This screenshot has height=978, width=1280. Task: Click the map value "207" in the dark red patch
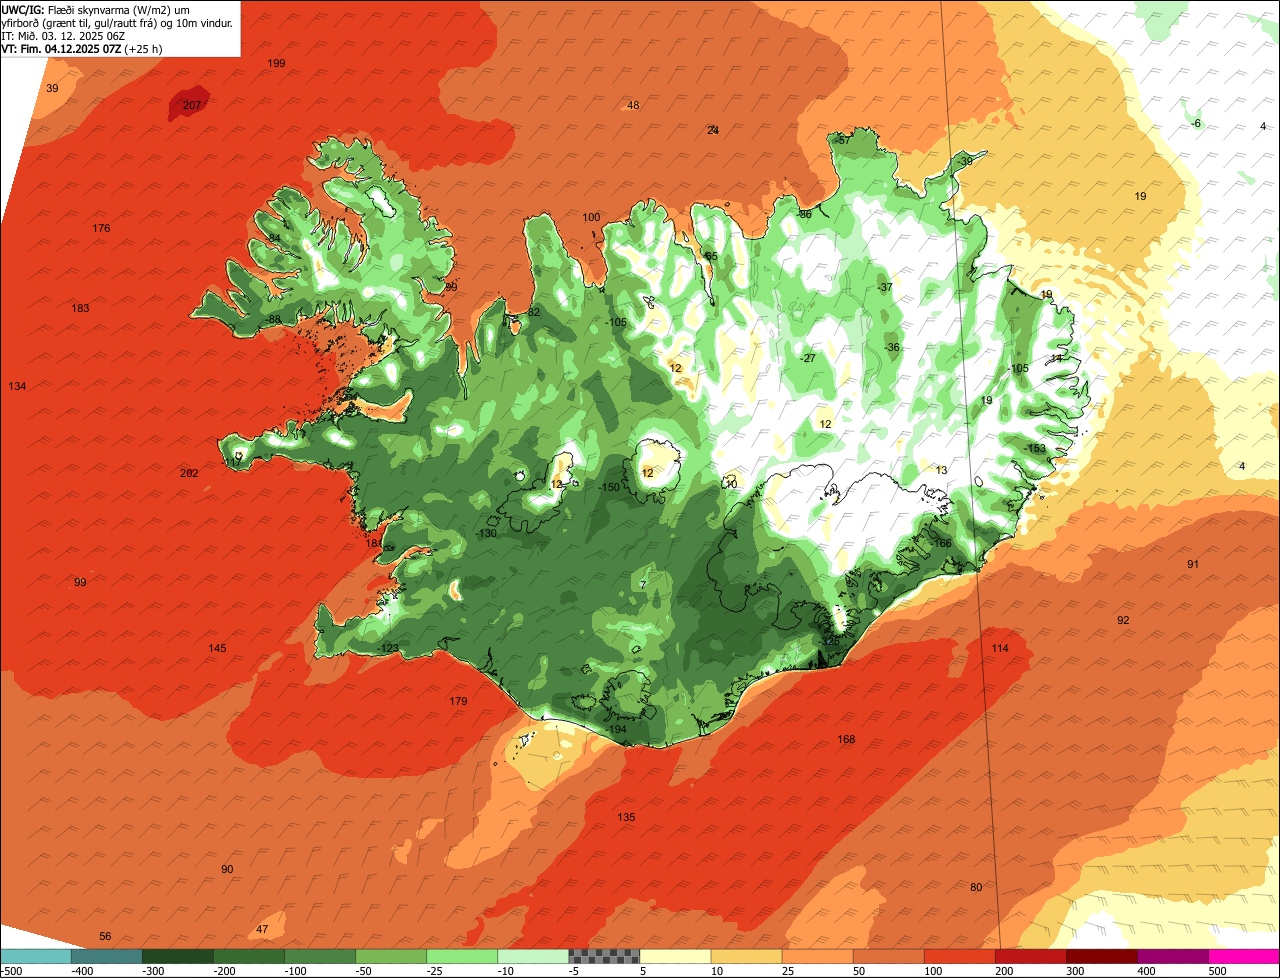coord(192,105)
